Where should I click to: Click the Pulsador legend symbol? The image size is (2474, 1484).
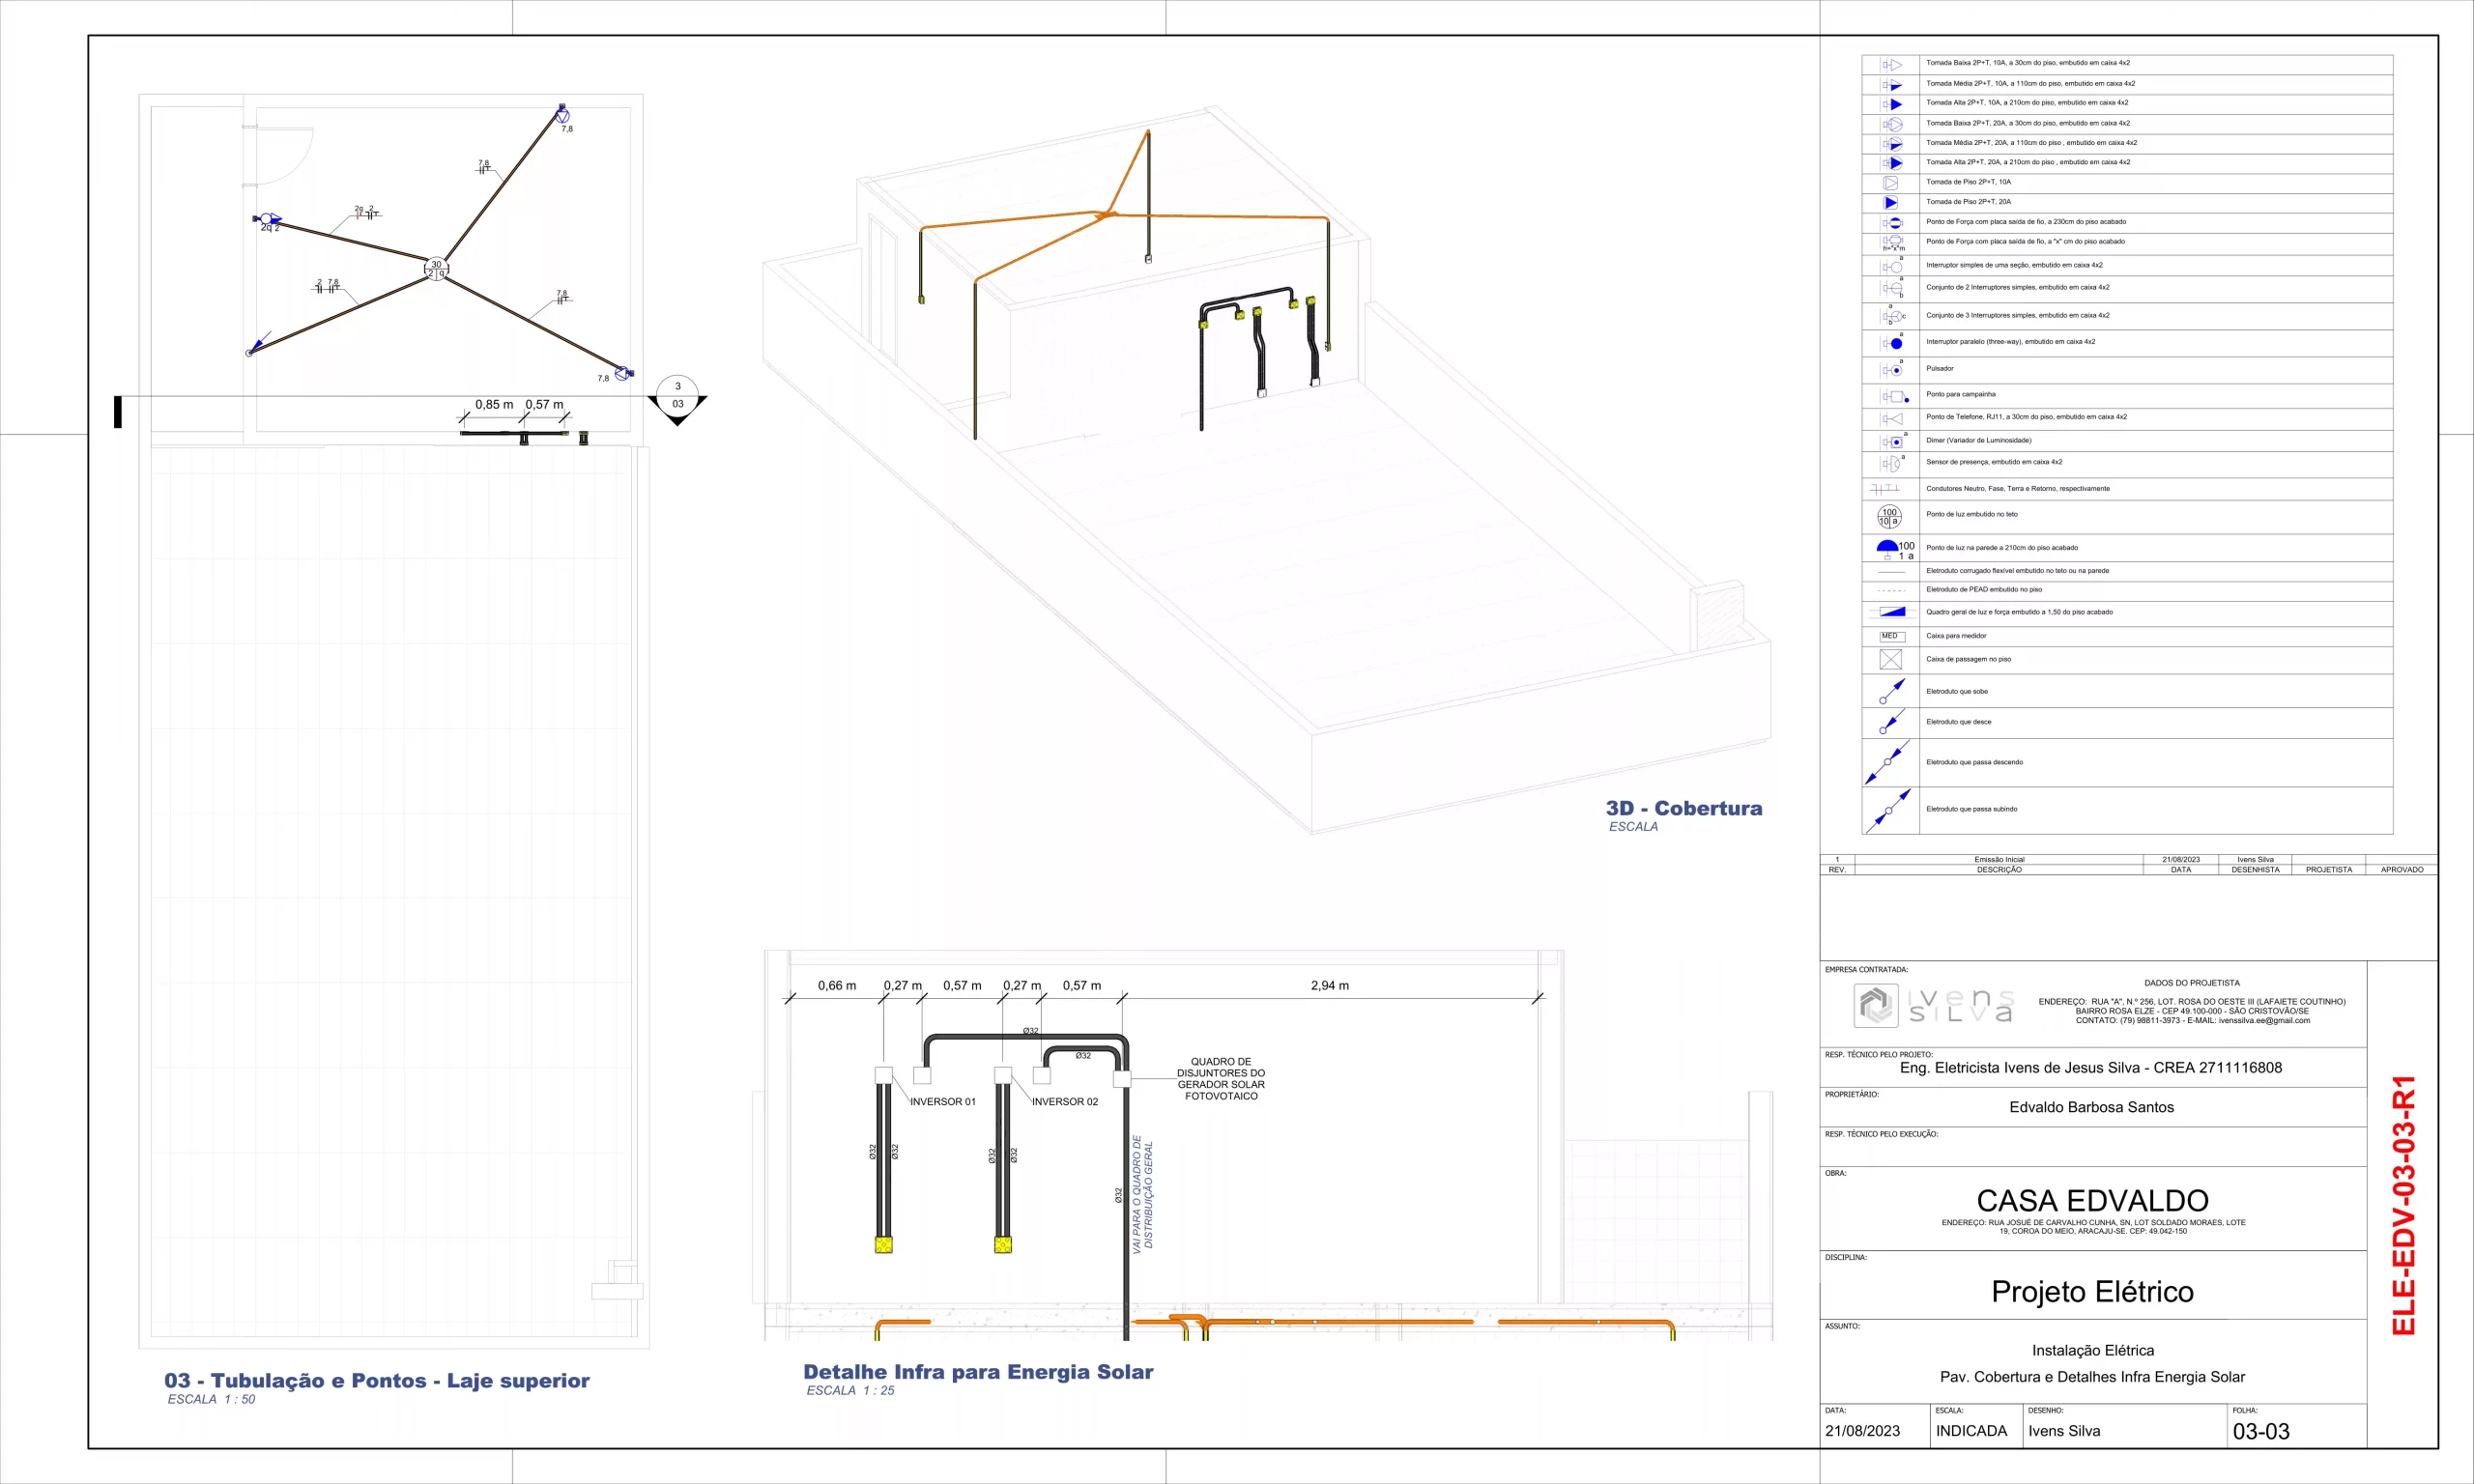coord(1893,369)
